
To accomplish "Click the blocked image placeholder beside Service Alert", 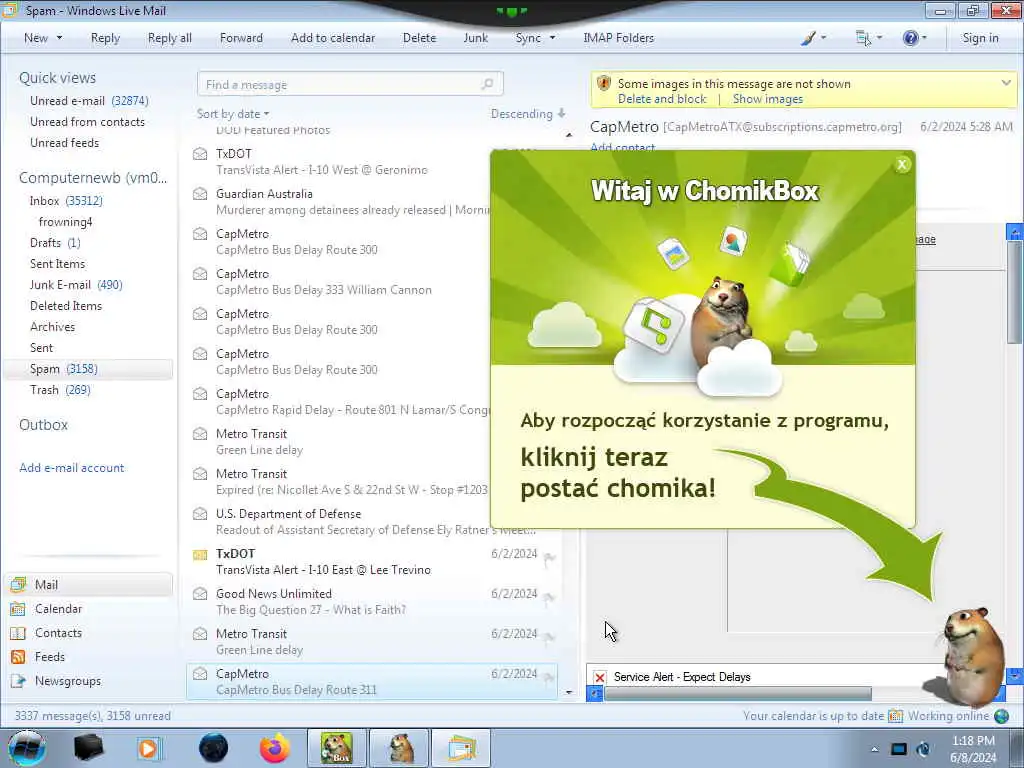I will [x=600, y=677].
